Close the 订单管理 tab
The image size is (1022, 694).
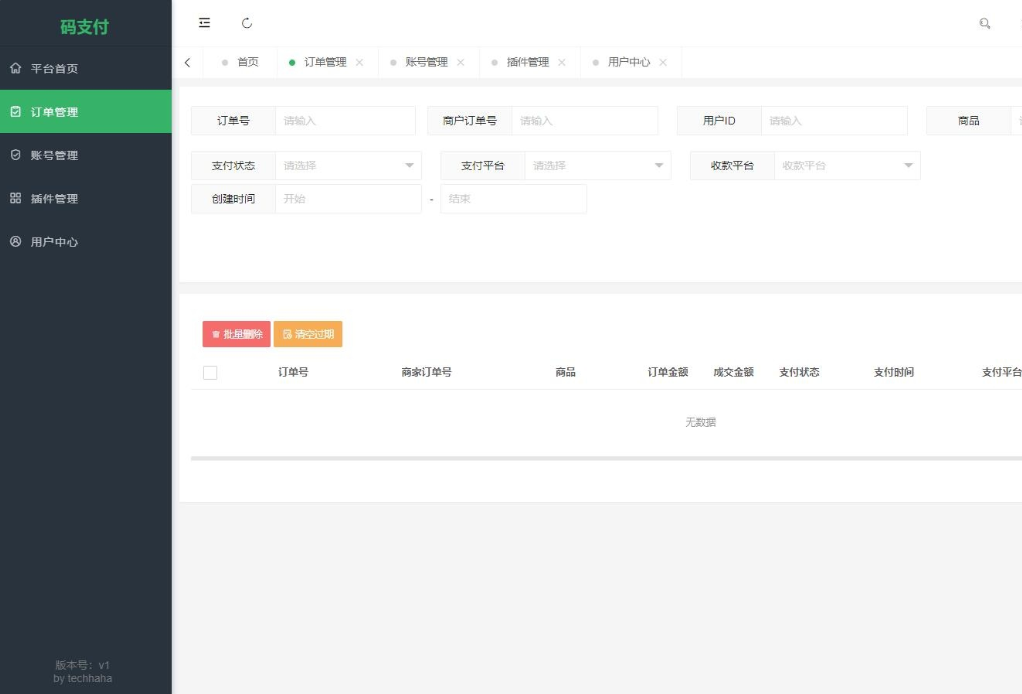pyautogui.click(x=359, y=63)
